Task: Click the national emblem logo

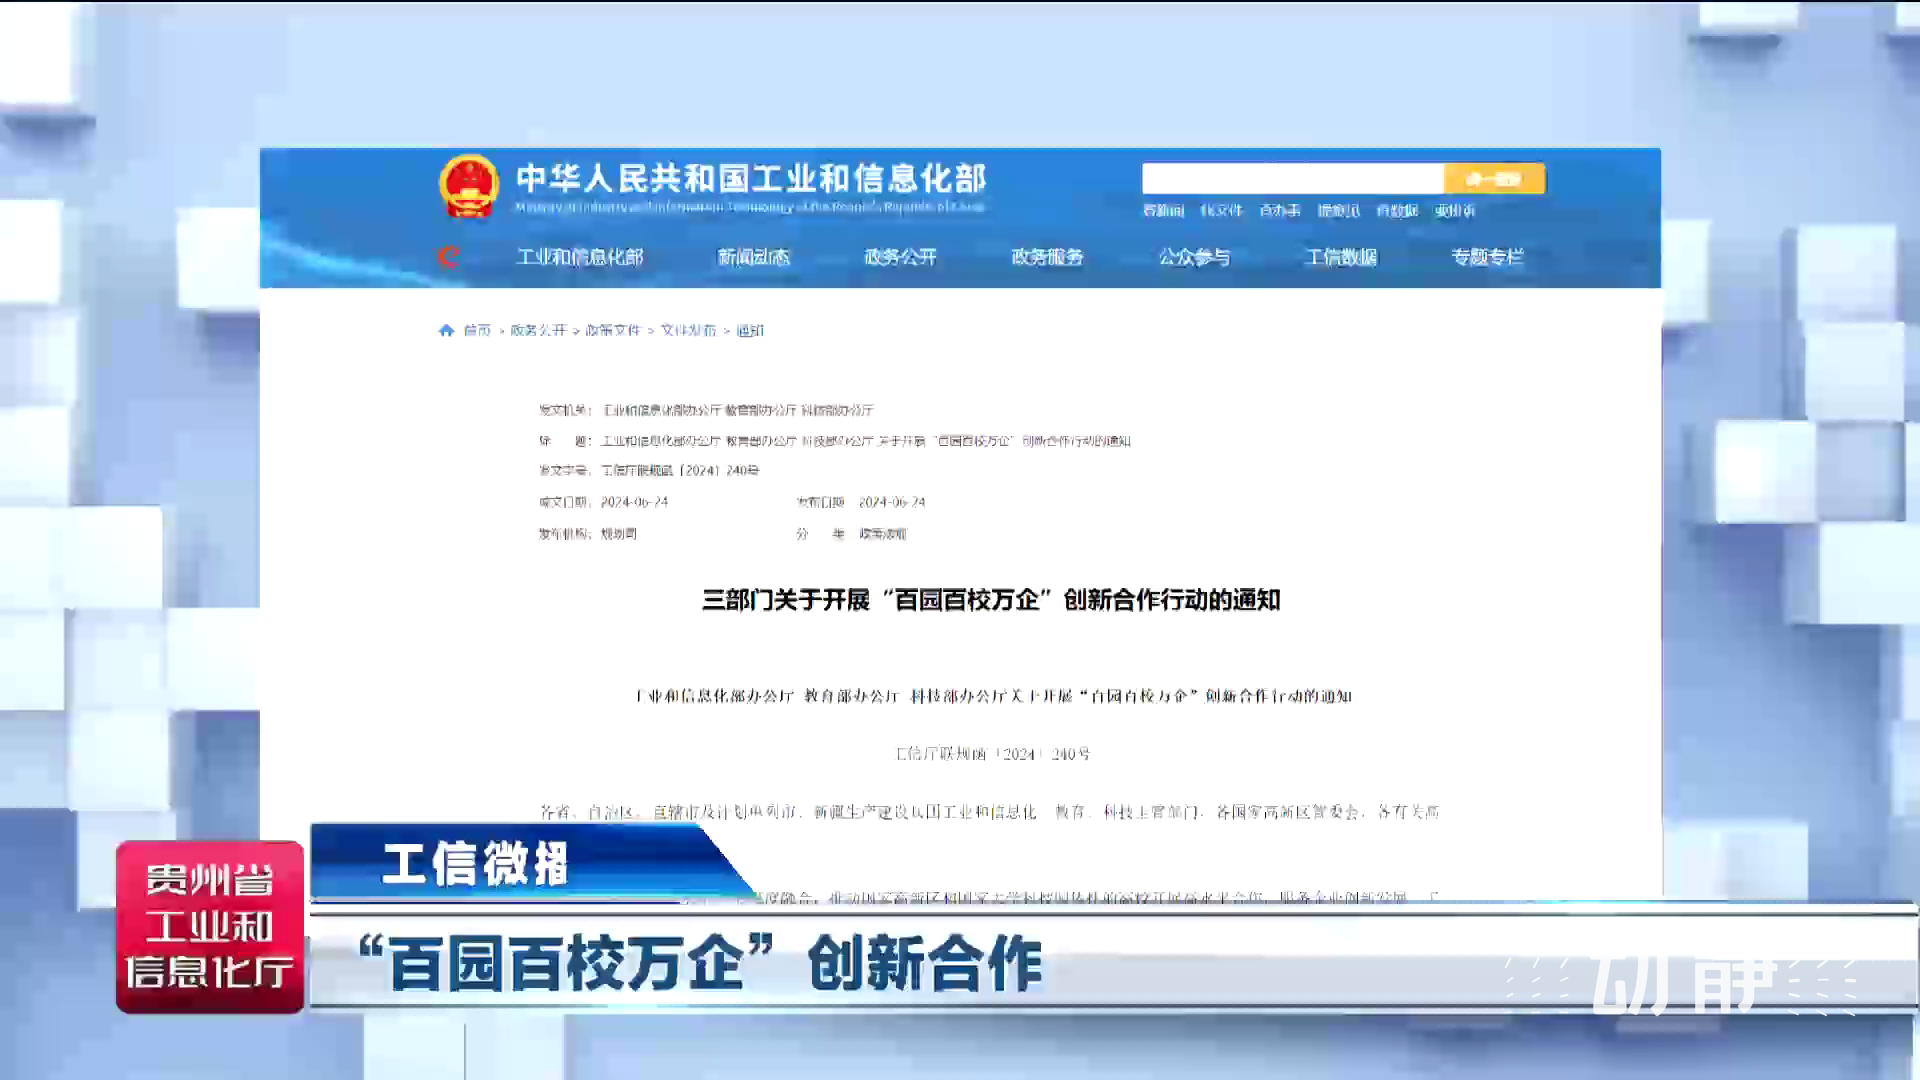Action: pos(468,186)
